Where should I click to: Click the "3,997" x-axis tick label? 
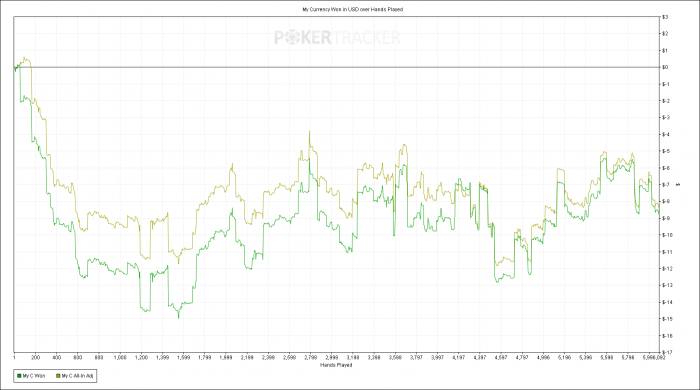point(438,357)
